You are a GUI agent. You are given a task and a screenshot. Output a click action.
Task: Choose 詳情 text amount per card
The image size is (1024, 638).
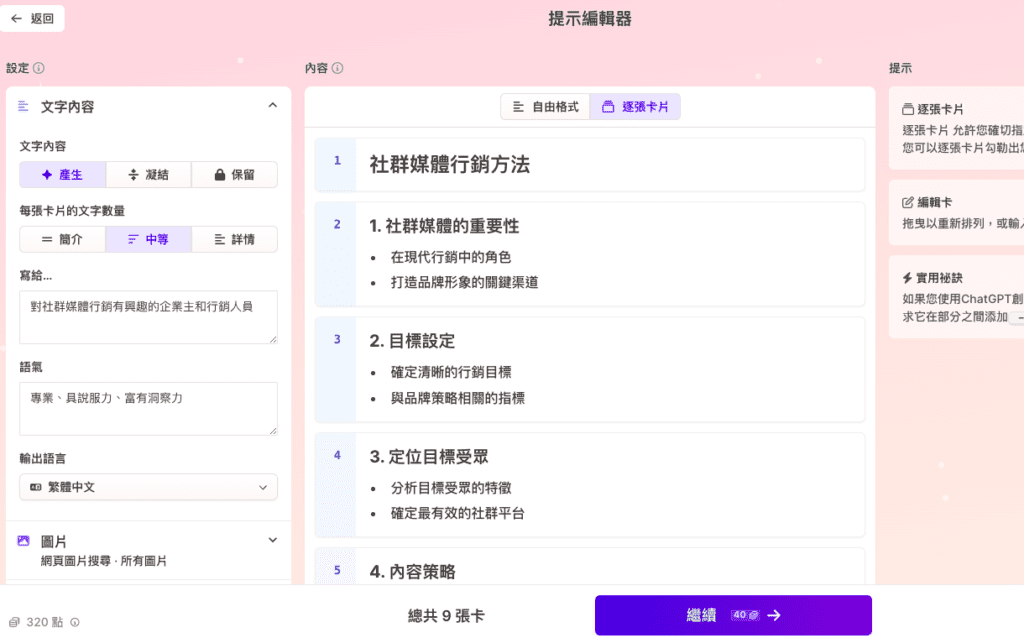pyautogui.click(x=234, y=239)
